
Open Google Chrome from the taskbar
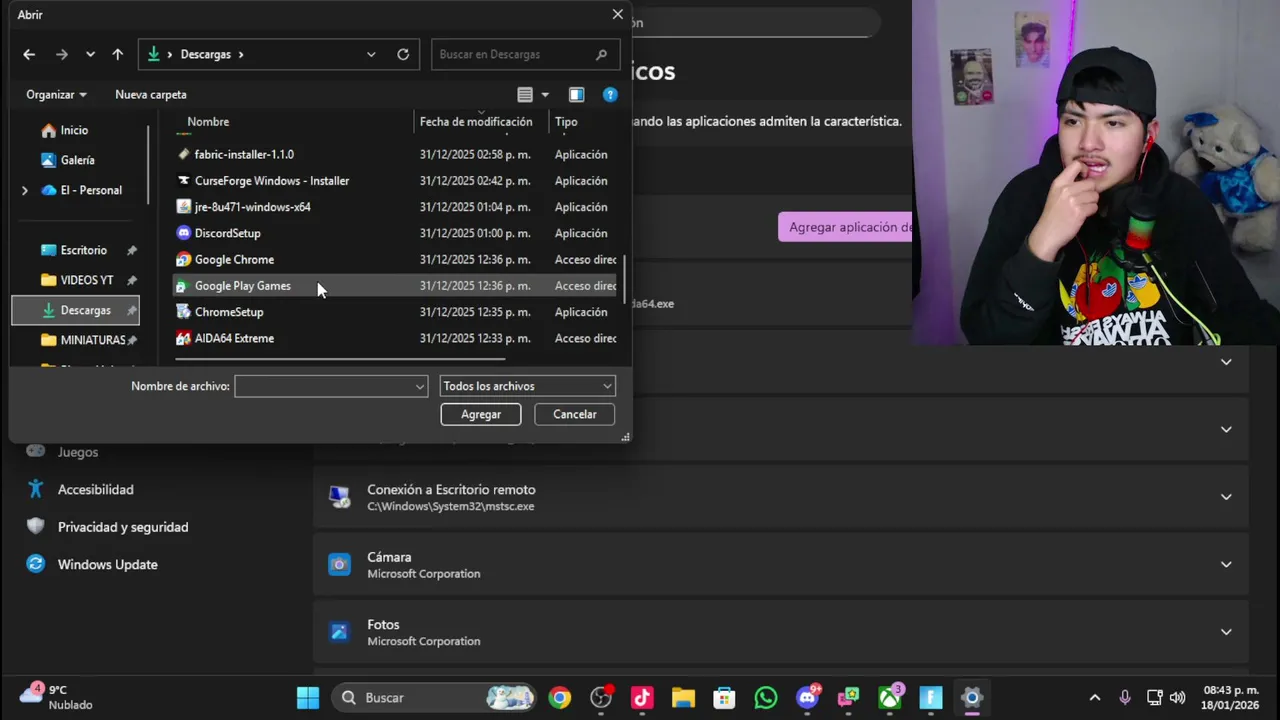(x=559, y=697)
